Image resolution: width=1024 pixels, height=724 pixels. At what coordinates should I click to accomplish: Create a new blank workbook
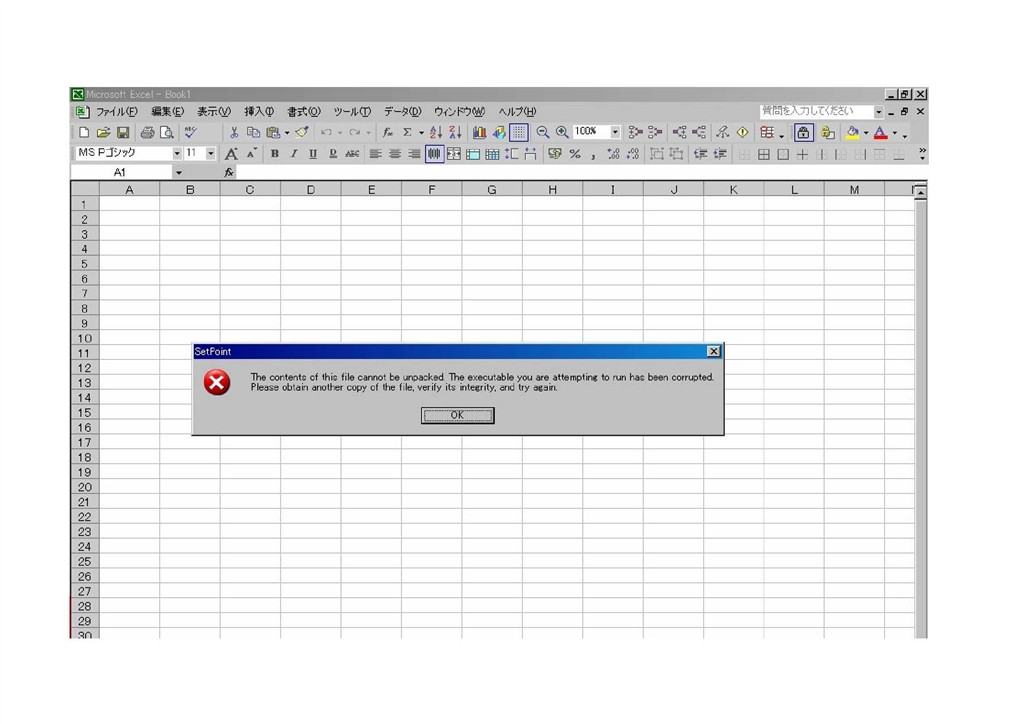84,133
